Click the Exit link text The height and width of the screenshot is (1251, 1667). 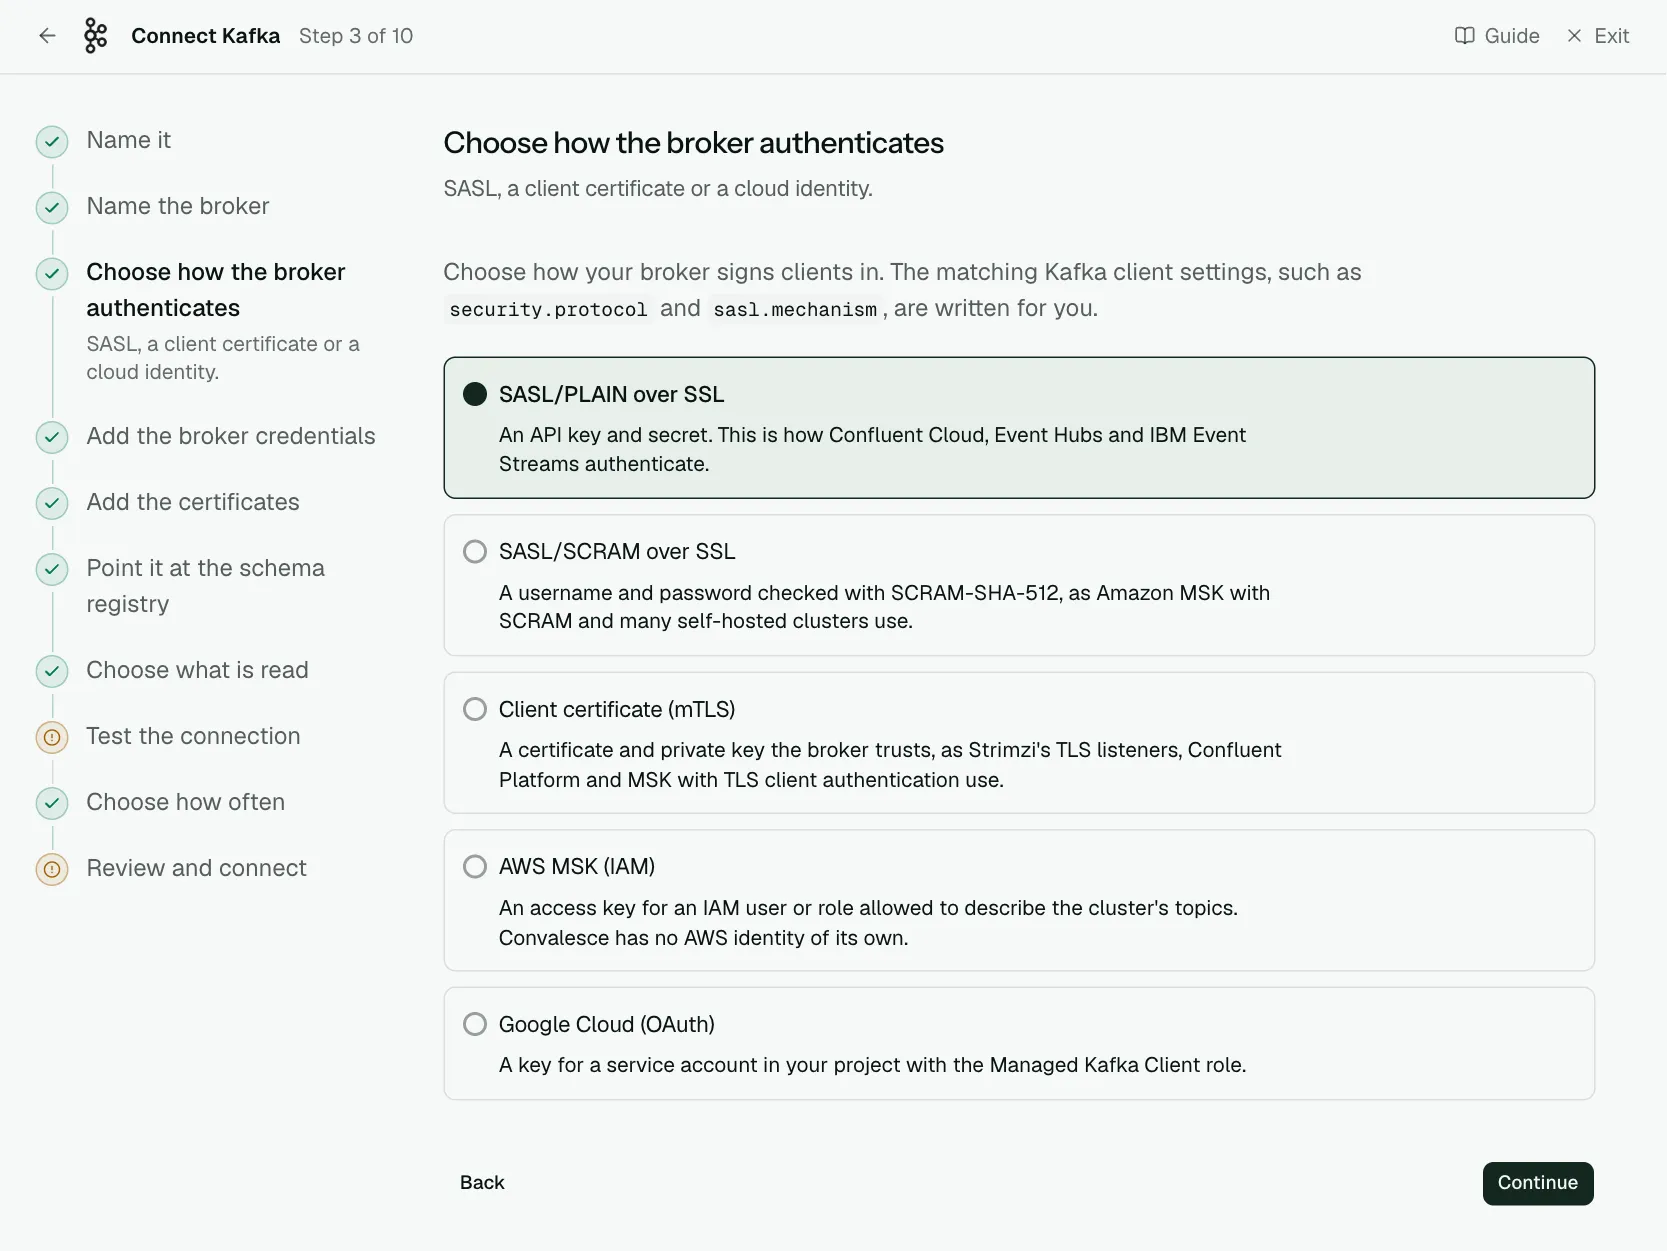[x=1612, y=36]
